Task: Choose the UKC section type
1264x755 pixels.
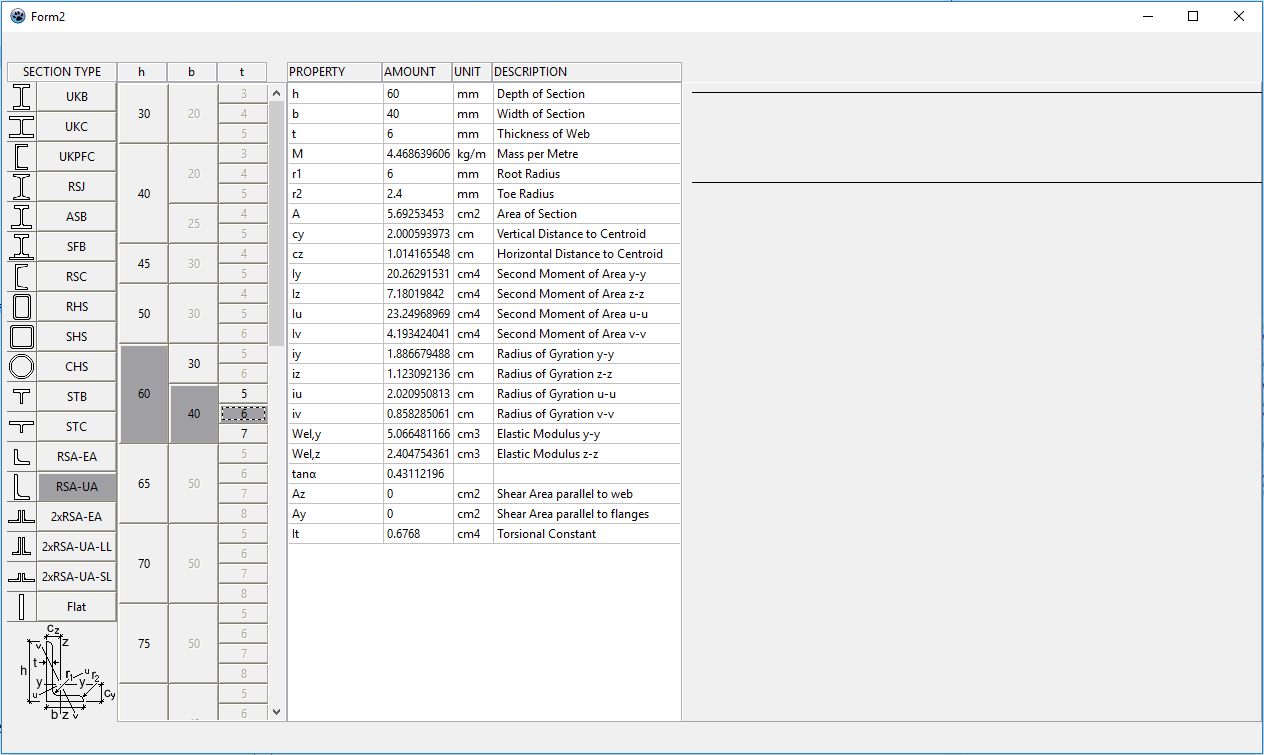Action: [x=77, y=127]
